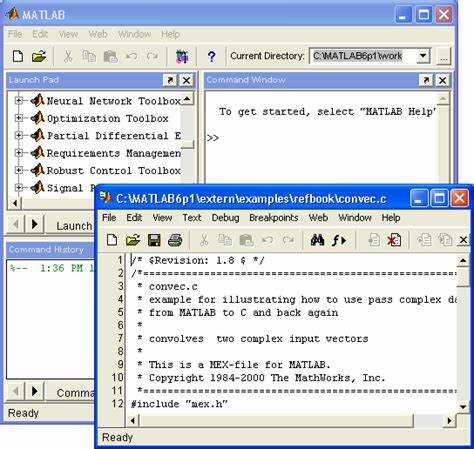This screenshot has height=449, width=474.
Task: Click the question mark Help icon
Action: (211, 56)
